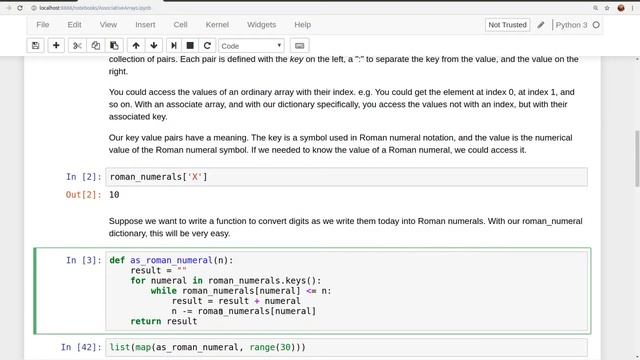Click the 'return result' line
The width and height of the screenshot is (640, 360).
pyautogui.click(x=164, y=321)
